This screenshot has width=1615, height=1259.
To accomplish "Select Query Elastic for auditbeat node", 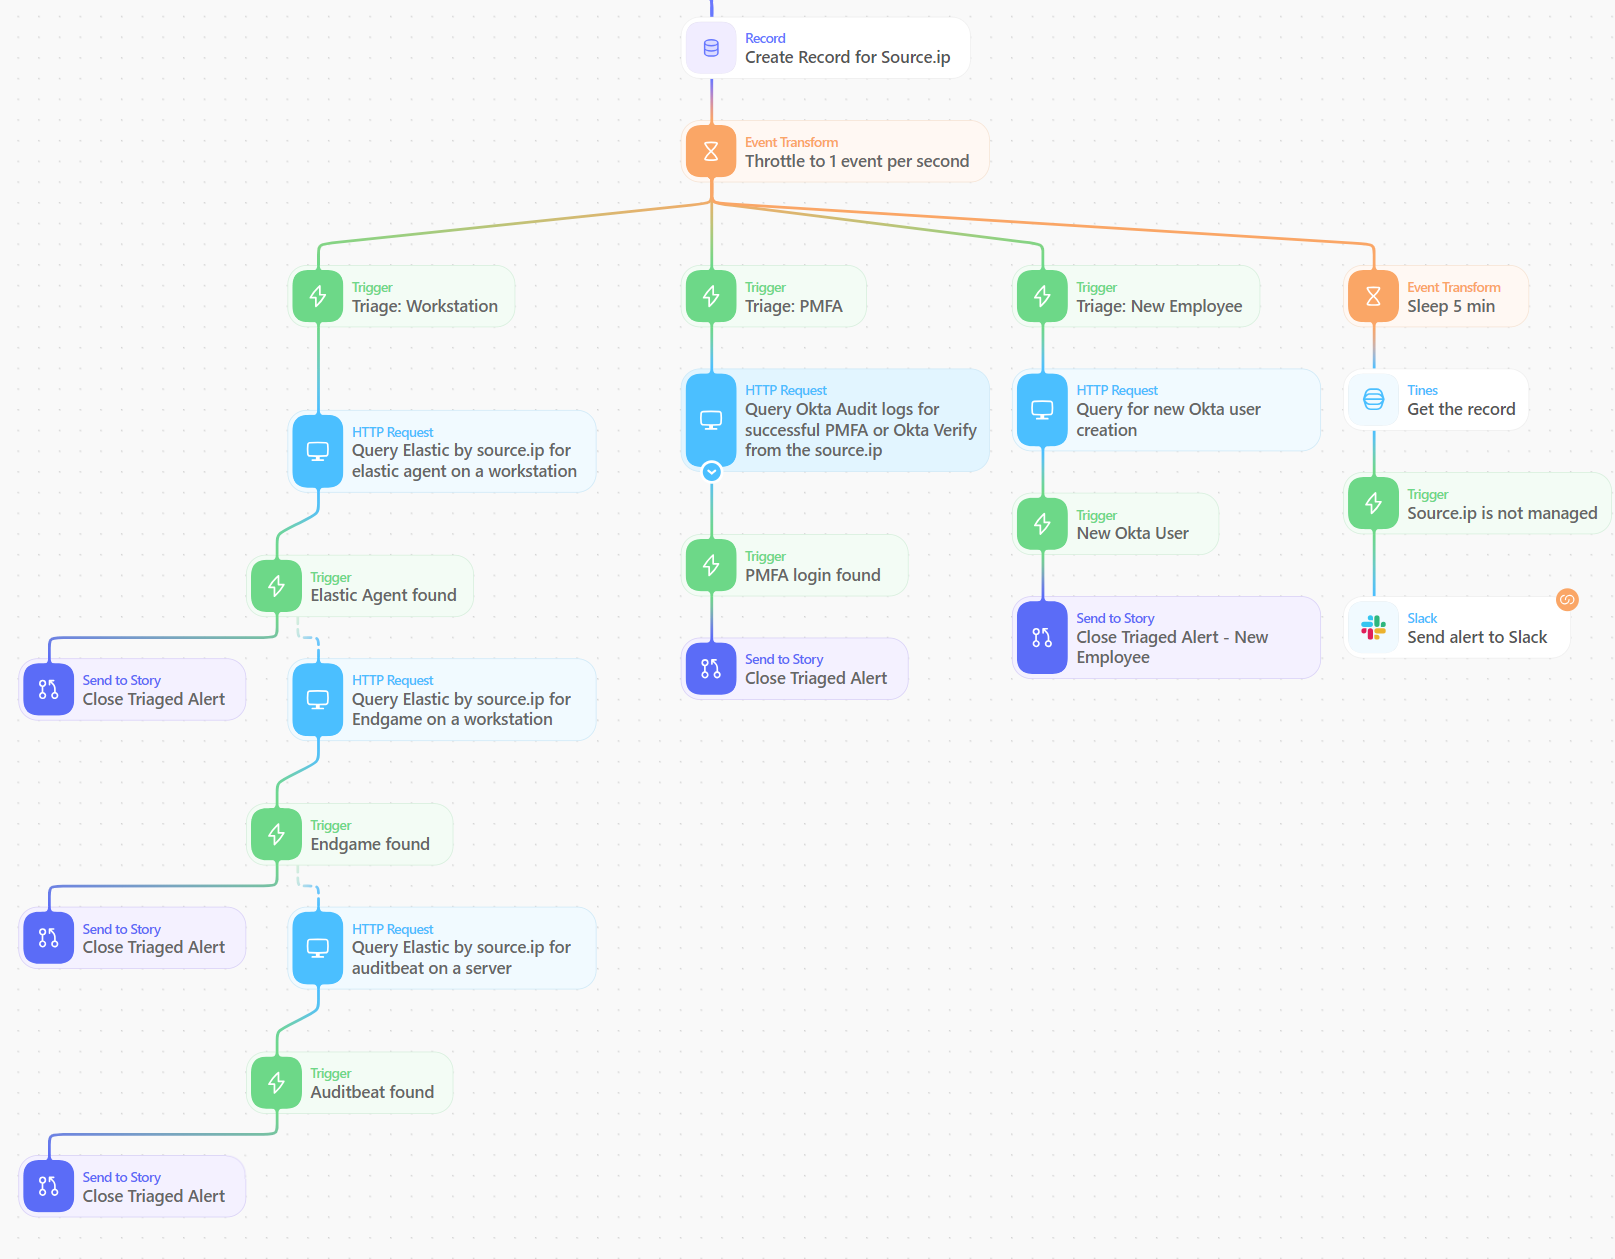I will click(x=443, y=948).
